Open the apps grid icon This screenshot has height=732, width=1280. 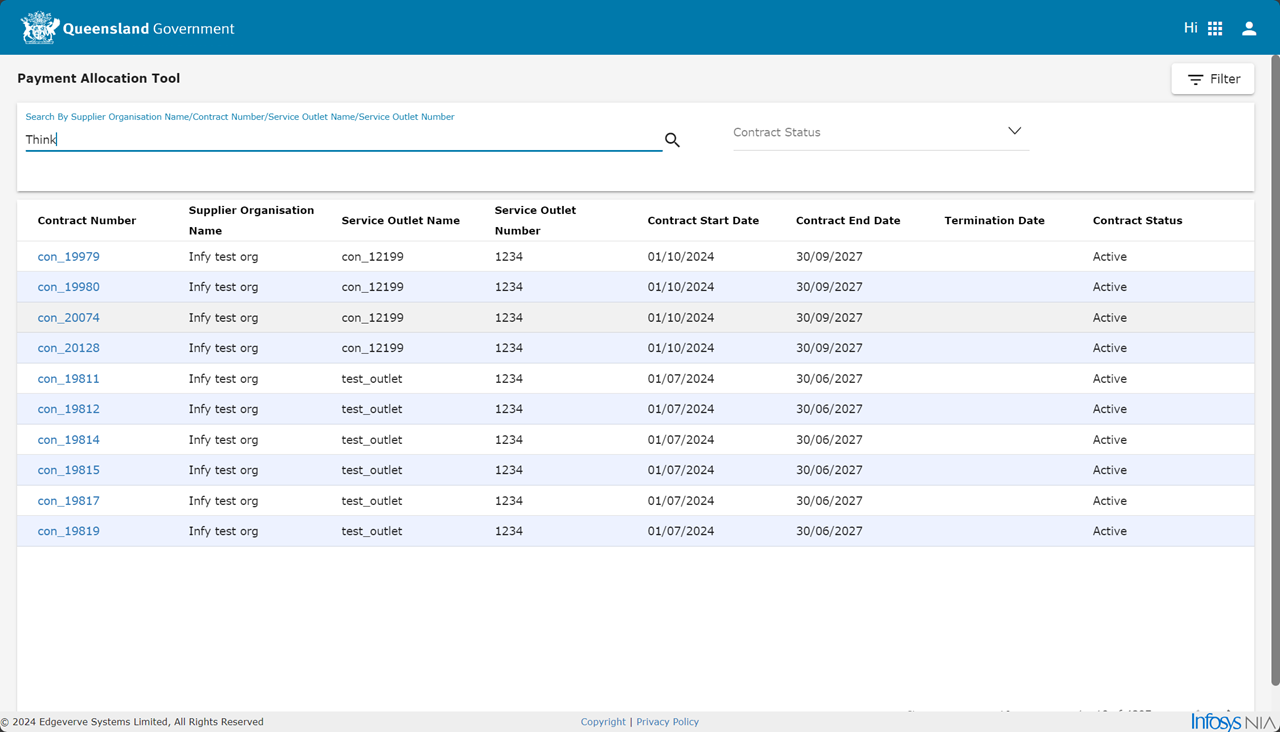[x=1215, y=29]
